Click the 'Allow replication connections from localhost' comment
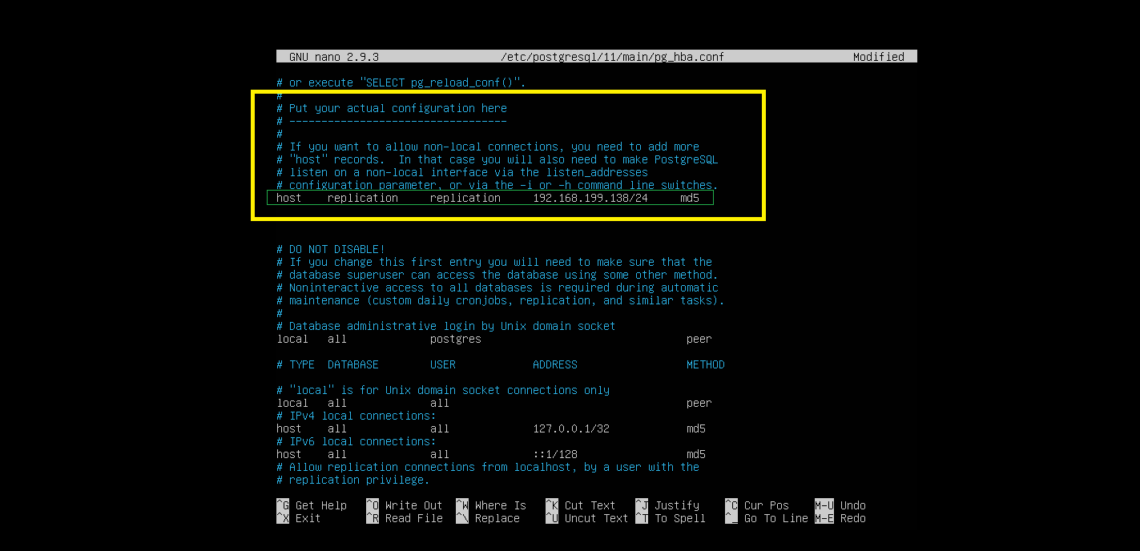This screenshot has height=551, width=1140. (x=488, y=467)
